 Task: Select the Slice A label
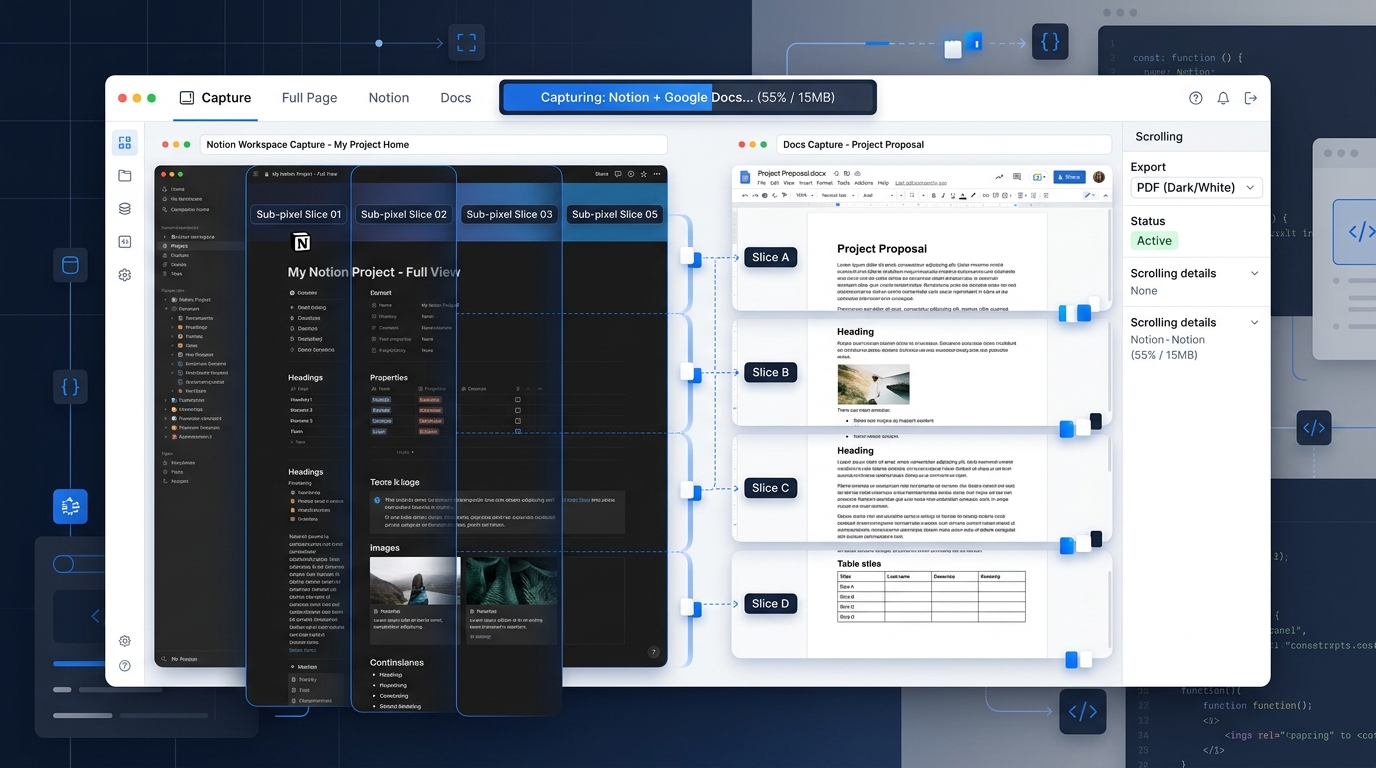[x=770, y=257]
